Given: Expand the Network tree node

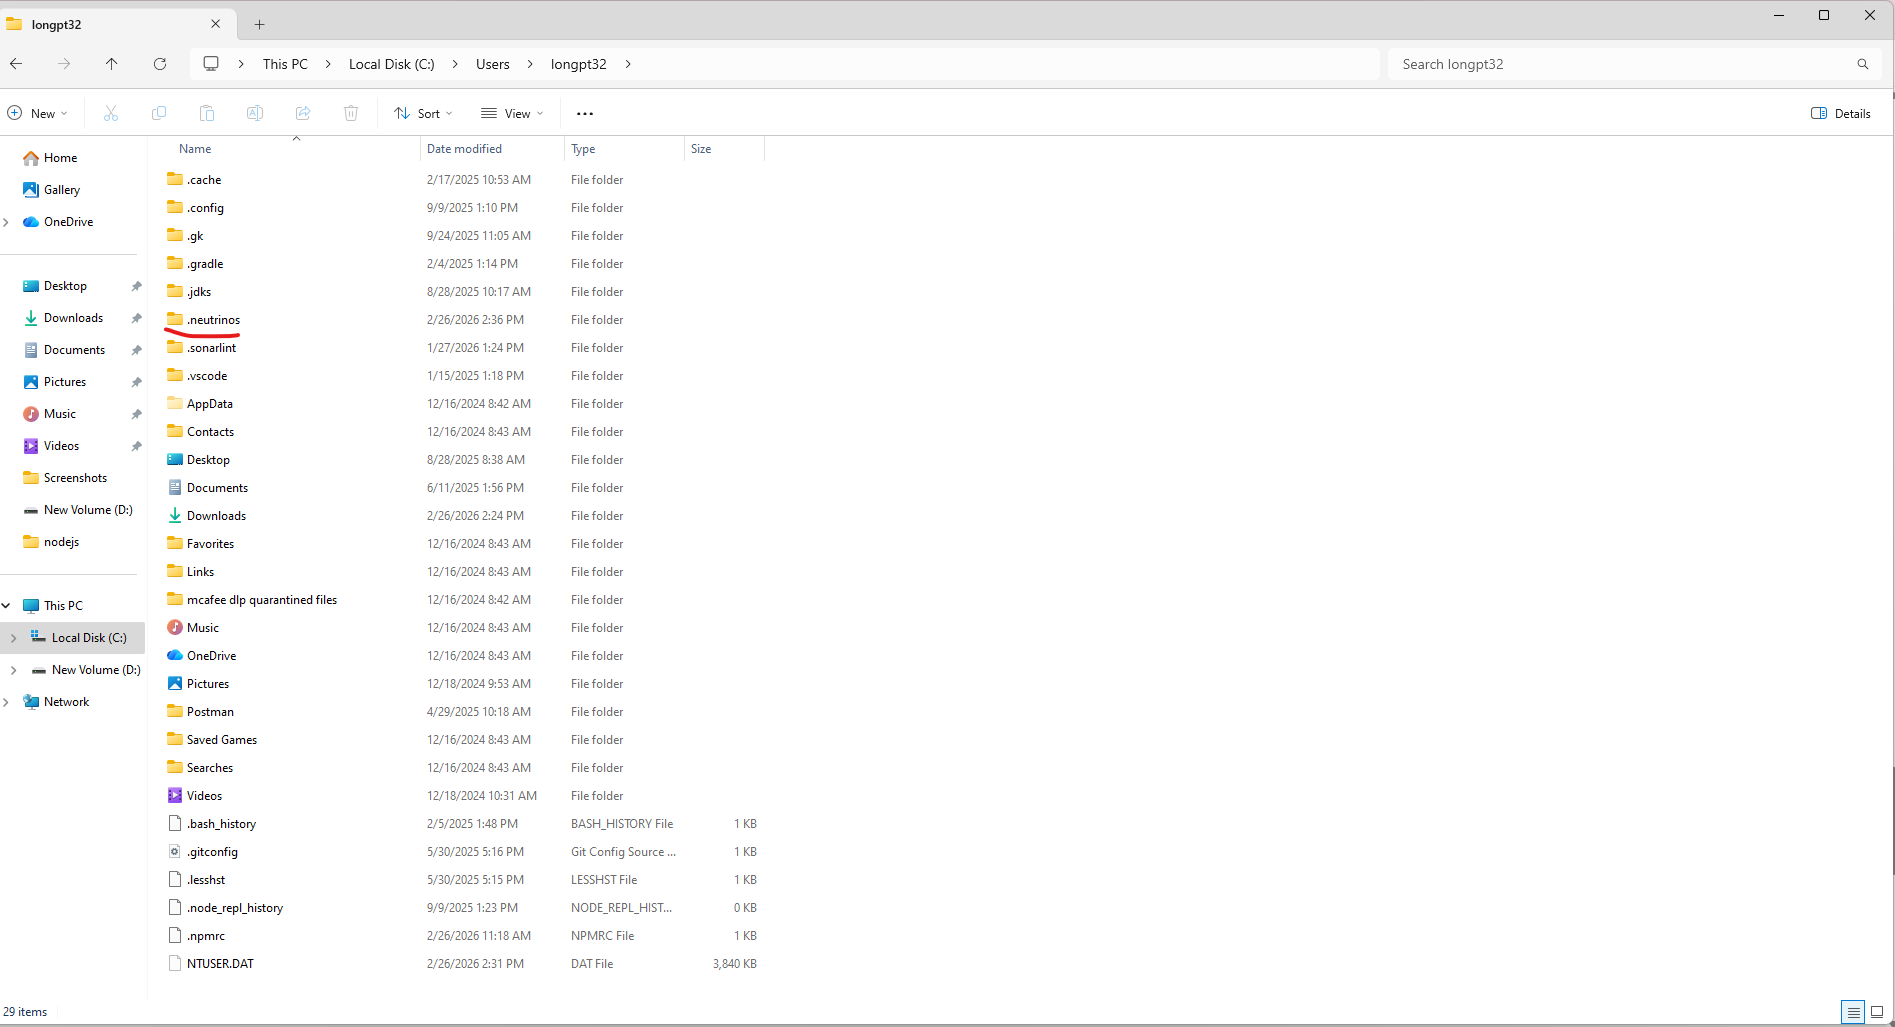Looking at the screenshot, I should (x=6, y=702).
